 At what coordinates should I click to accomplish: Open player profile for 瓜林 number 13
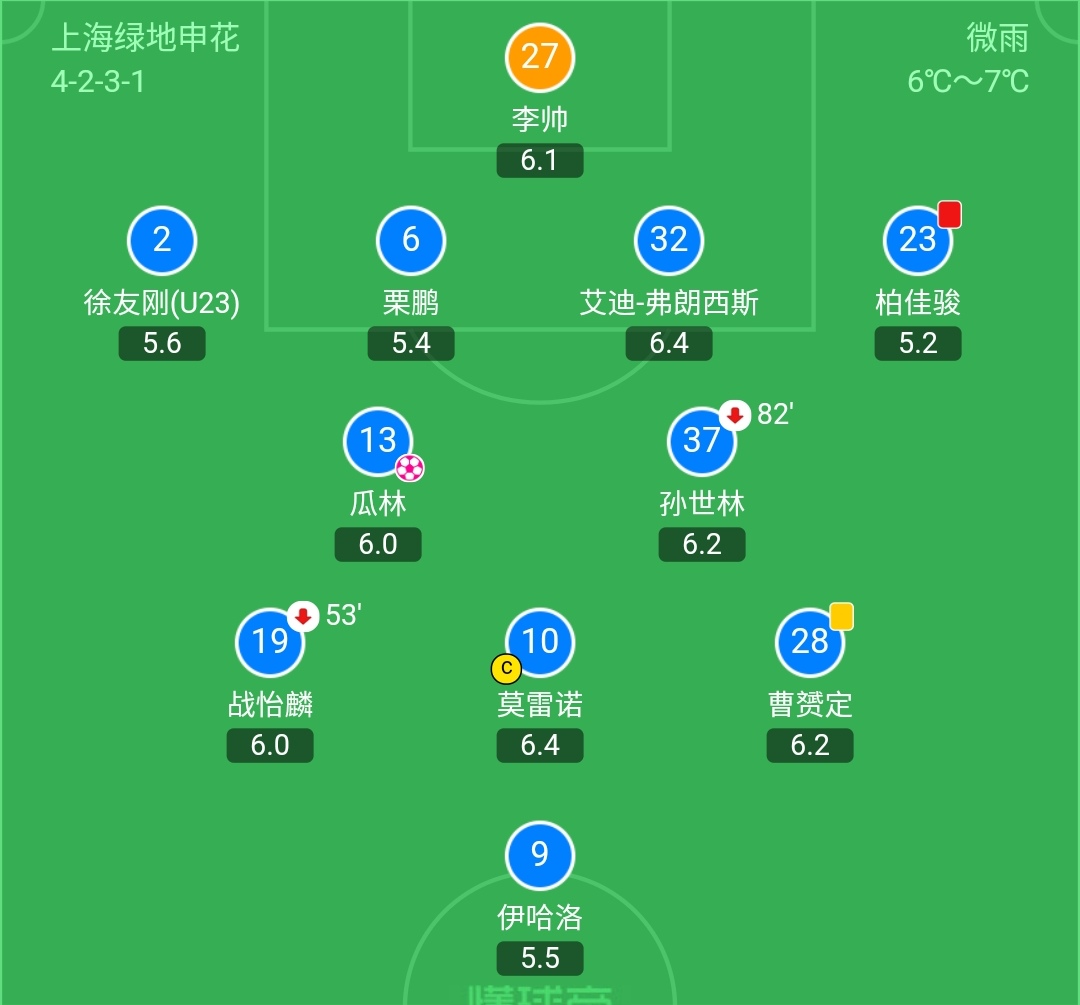coord(378,441)
